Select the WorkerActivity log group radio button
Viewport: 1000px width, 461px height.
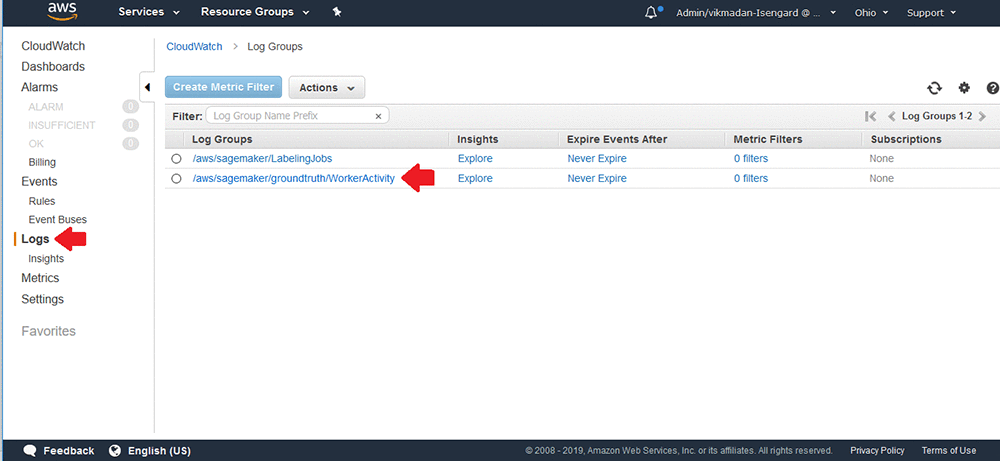[x=177, y=179]
